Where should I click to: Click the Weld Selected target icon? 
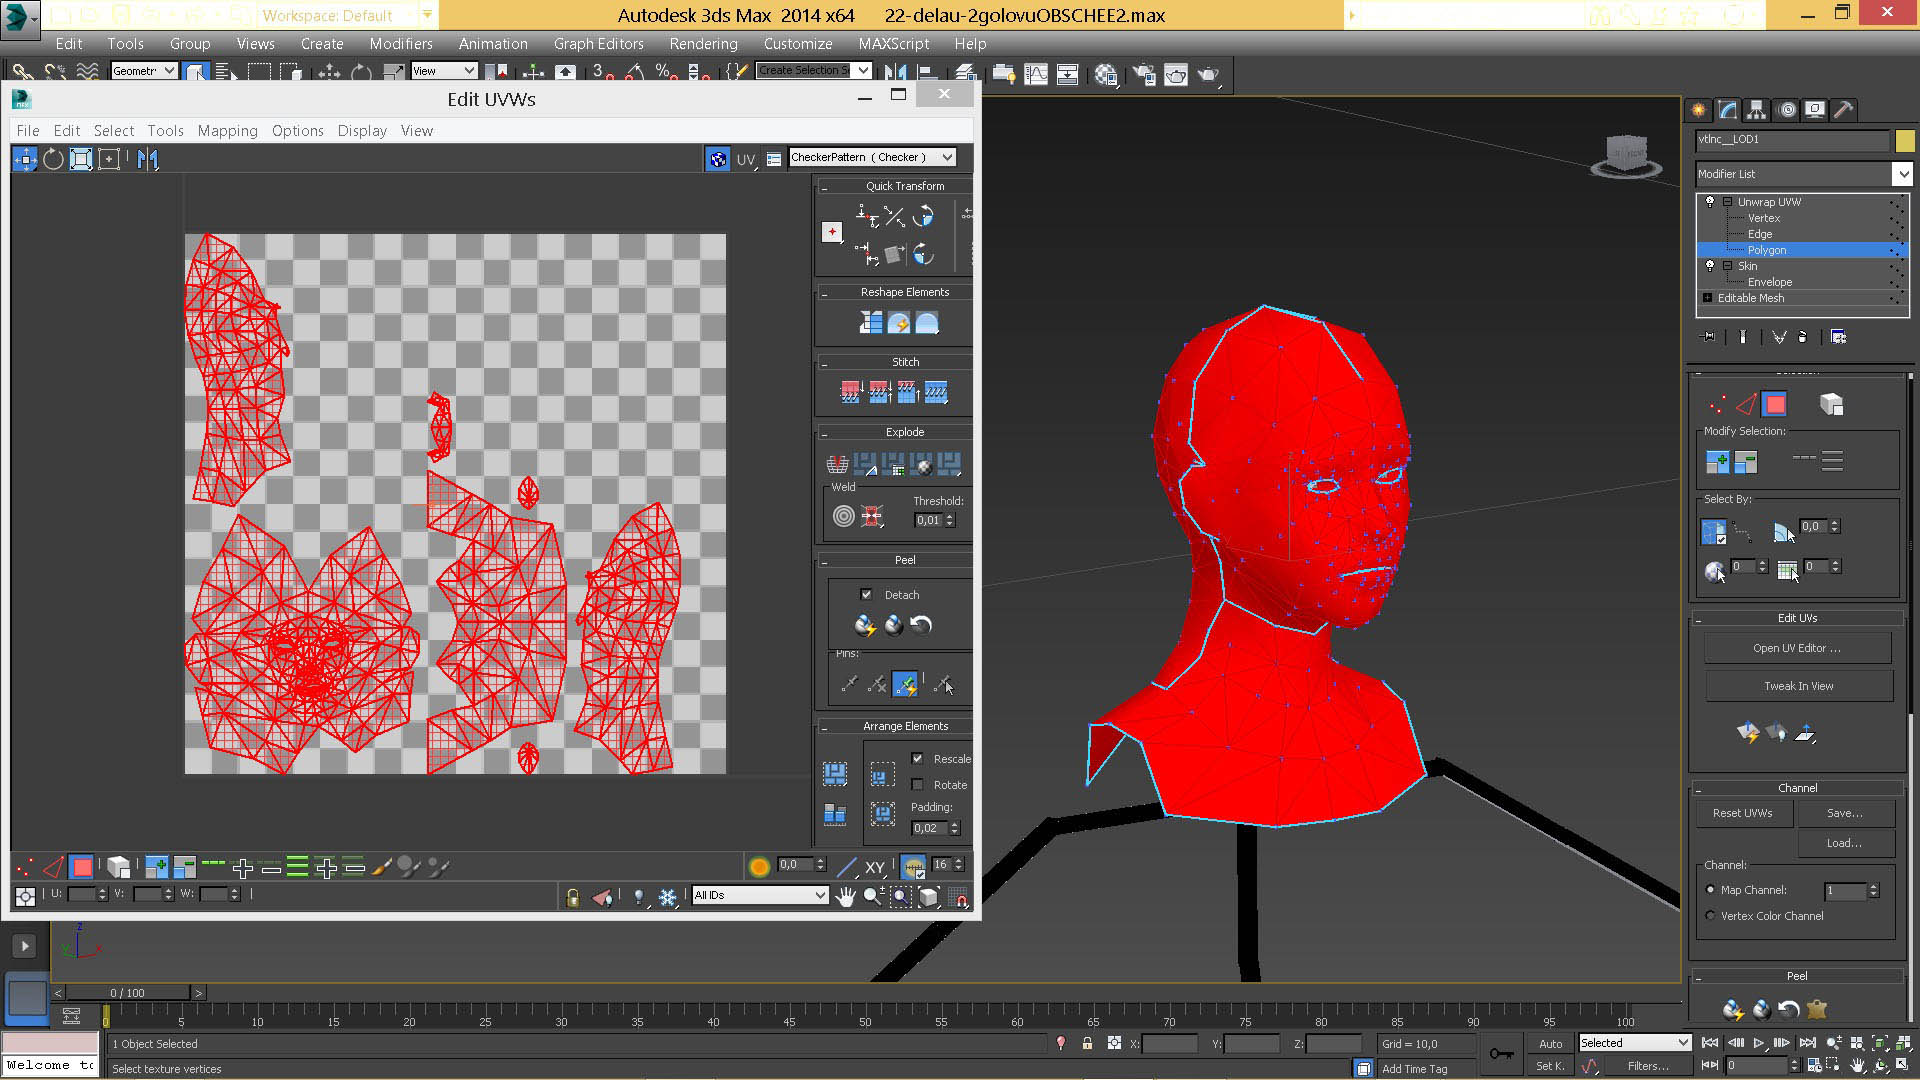tap(844, 516)
